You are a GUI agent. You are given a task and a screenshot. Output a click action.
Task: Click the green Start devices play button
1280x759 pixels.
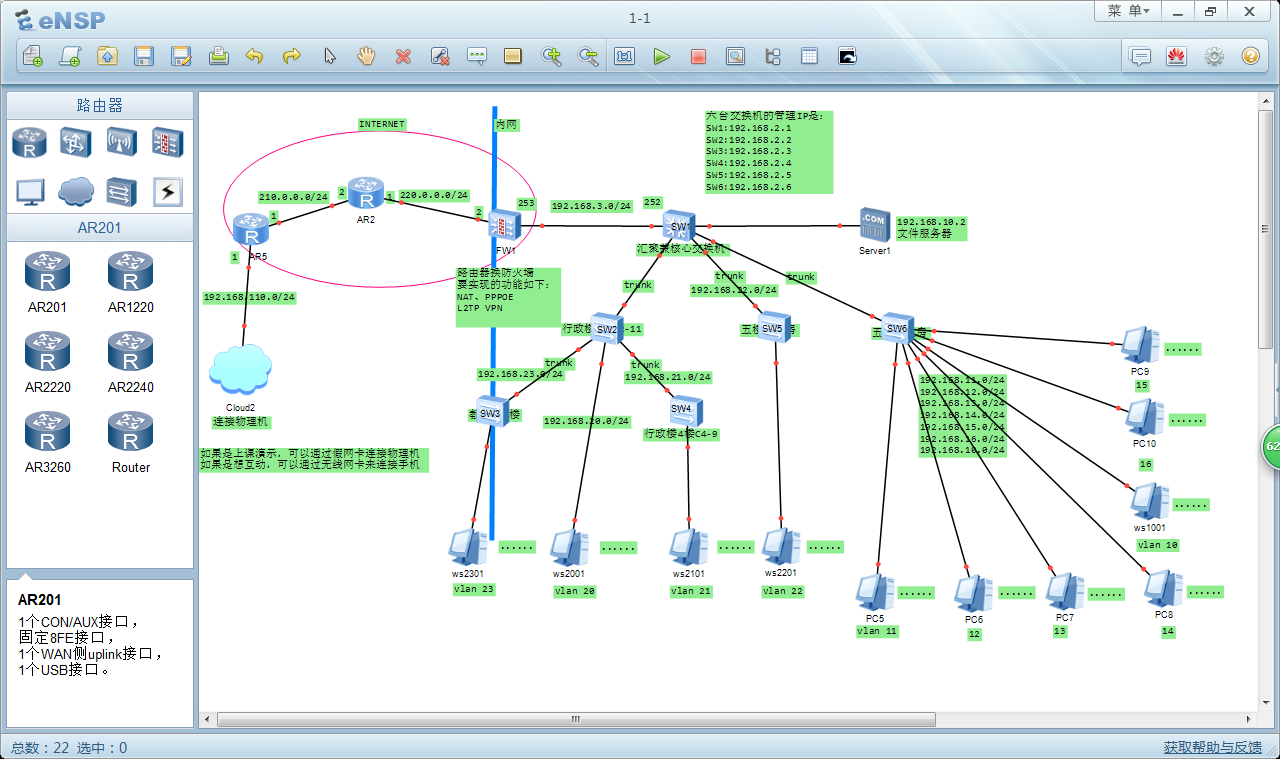coord(661,57)
